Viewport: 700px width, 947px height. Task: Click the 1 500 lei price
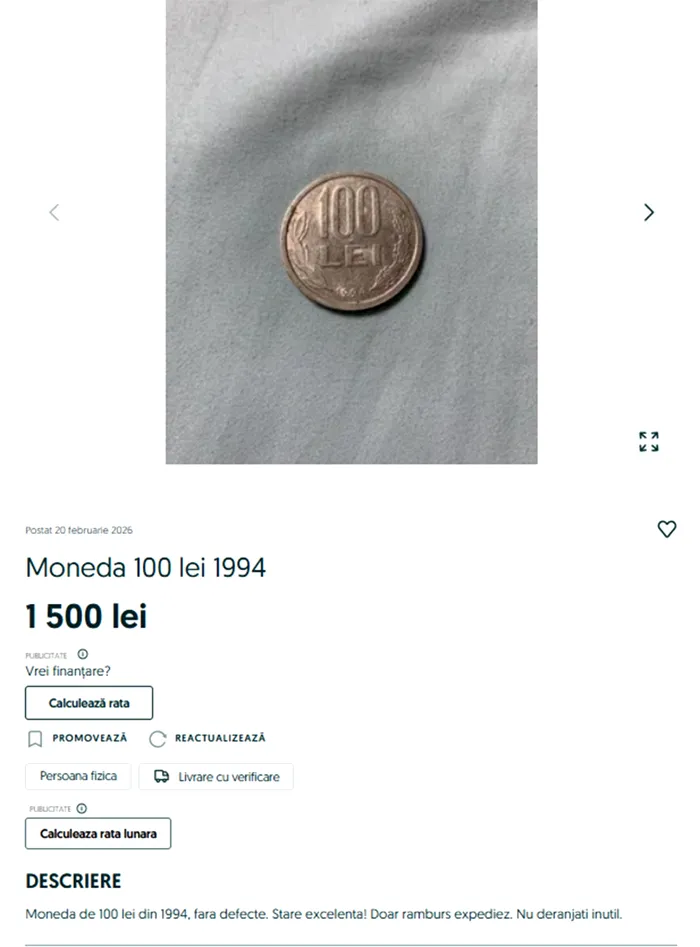86,616
